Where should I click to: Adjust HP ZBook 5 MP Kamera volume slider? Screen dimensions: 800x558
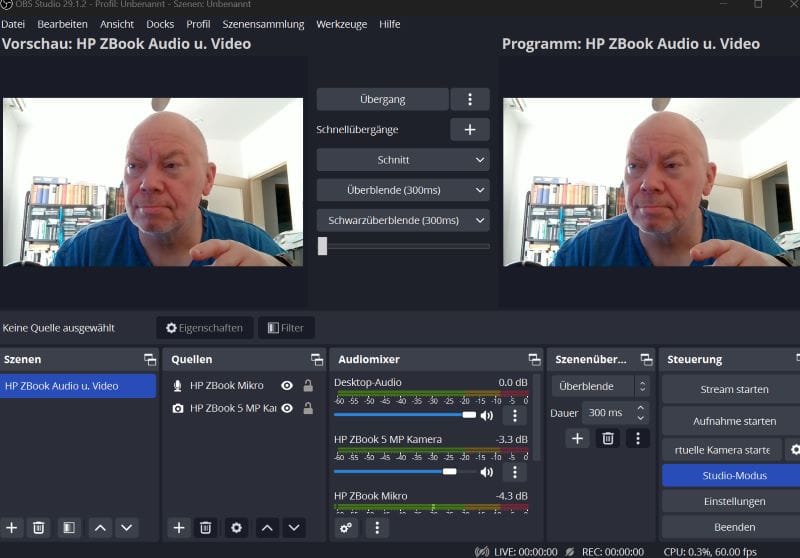(405, 472)
